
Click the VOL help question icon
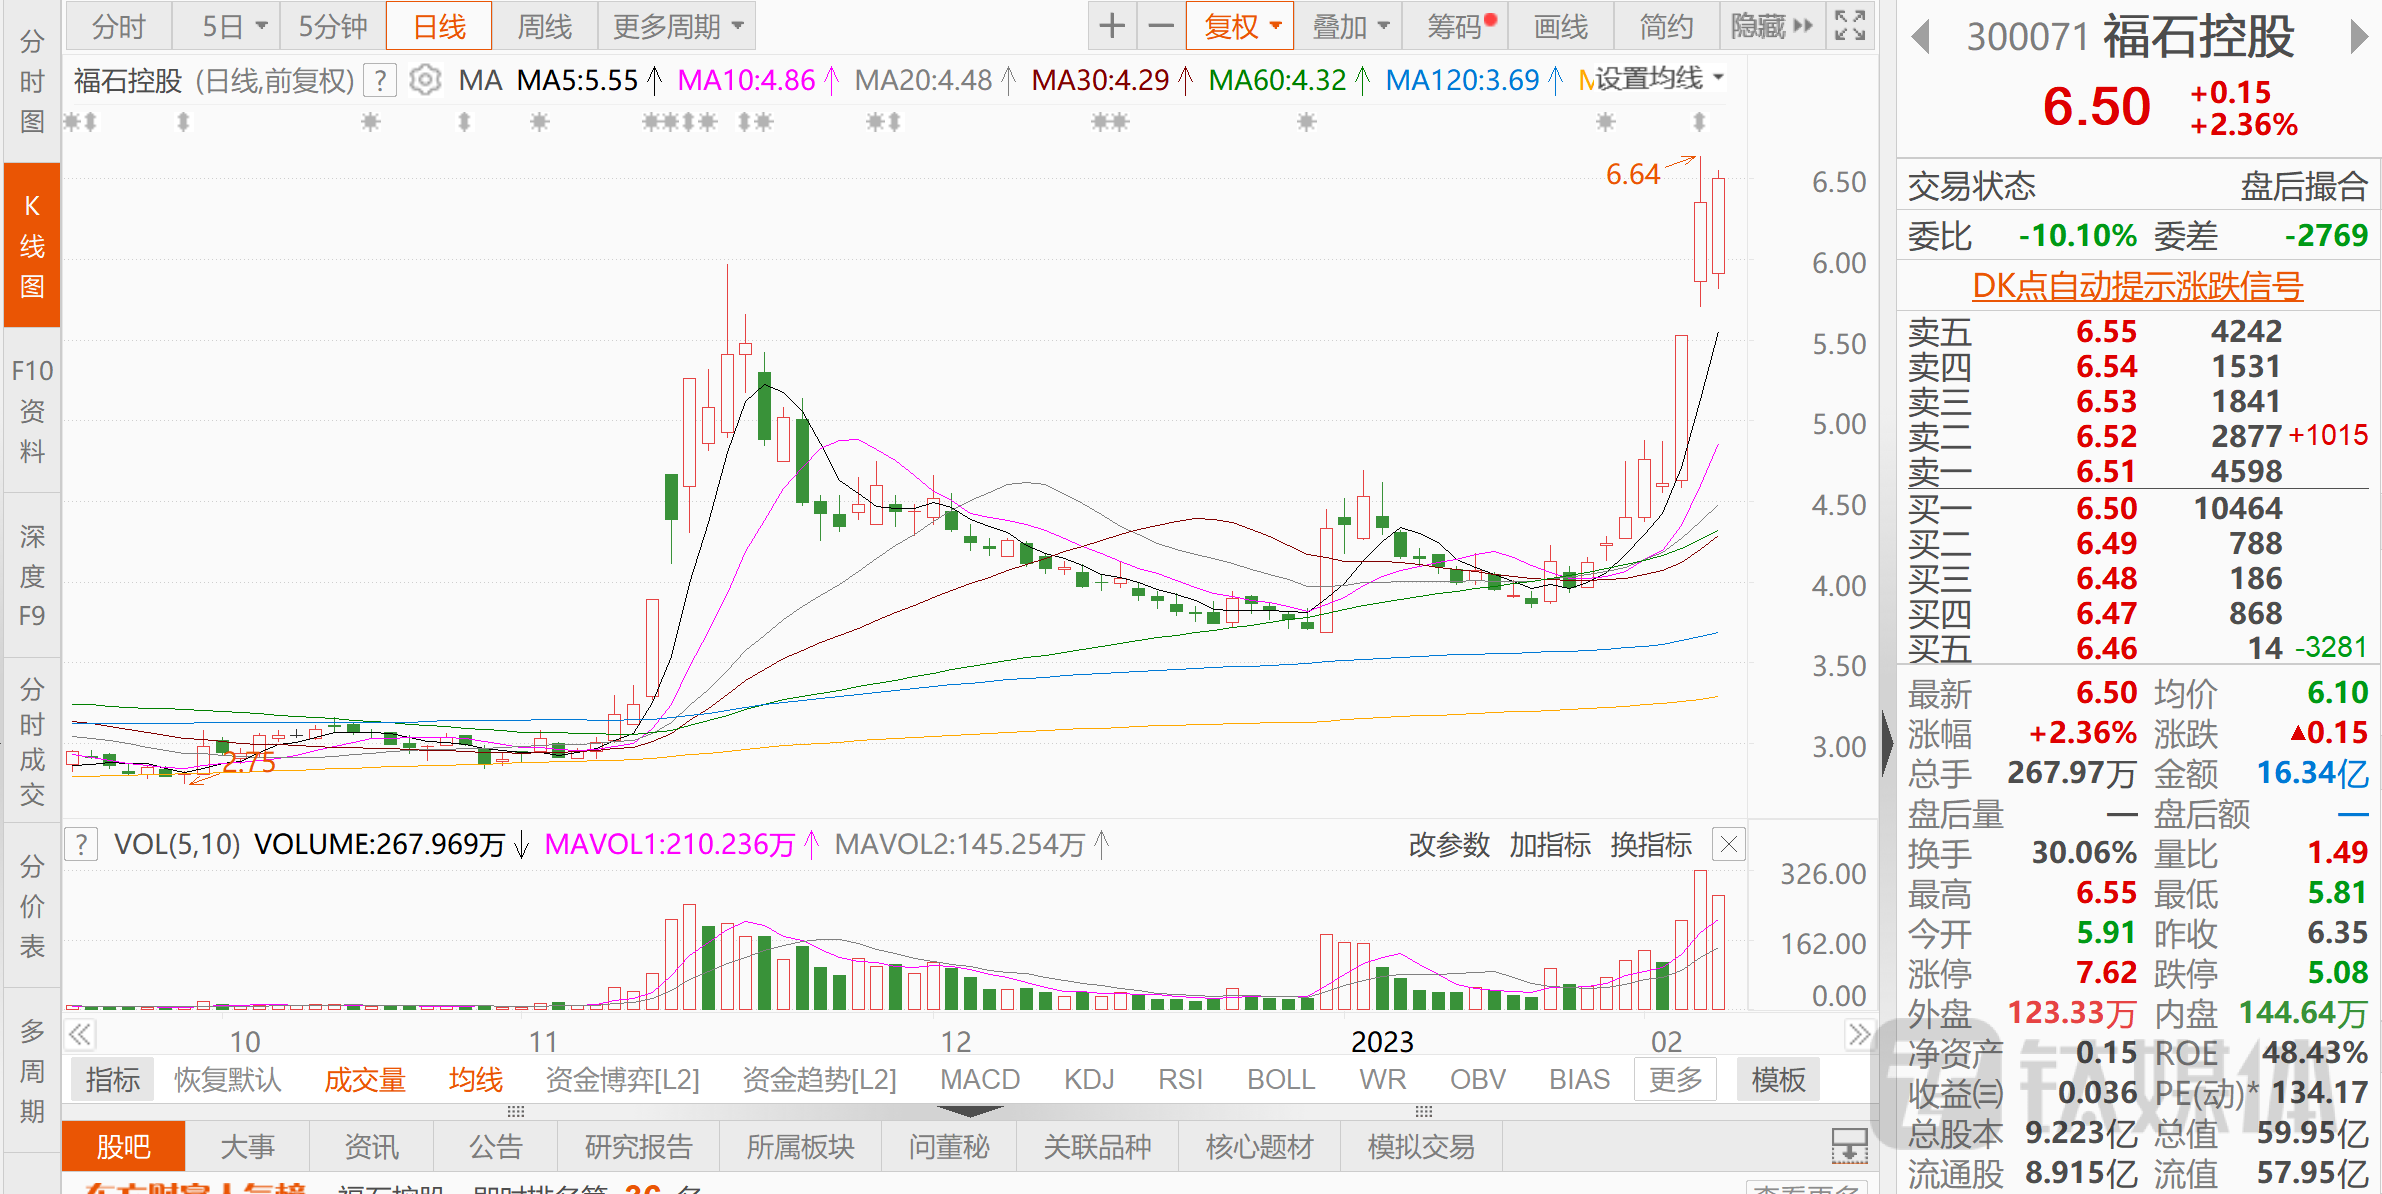click(82, 845)
